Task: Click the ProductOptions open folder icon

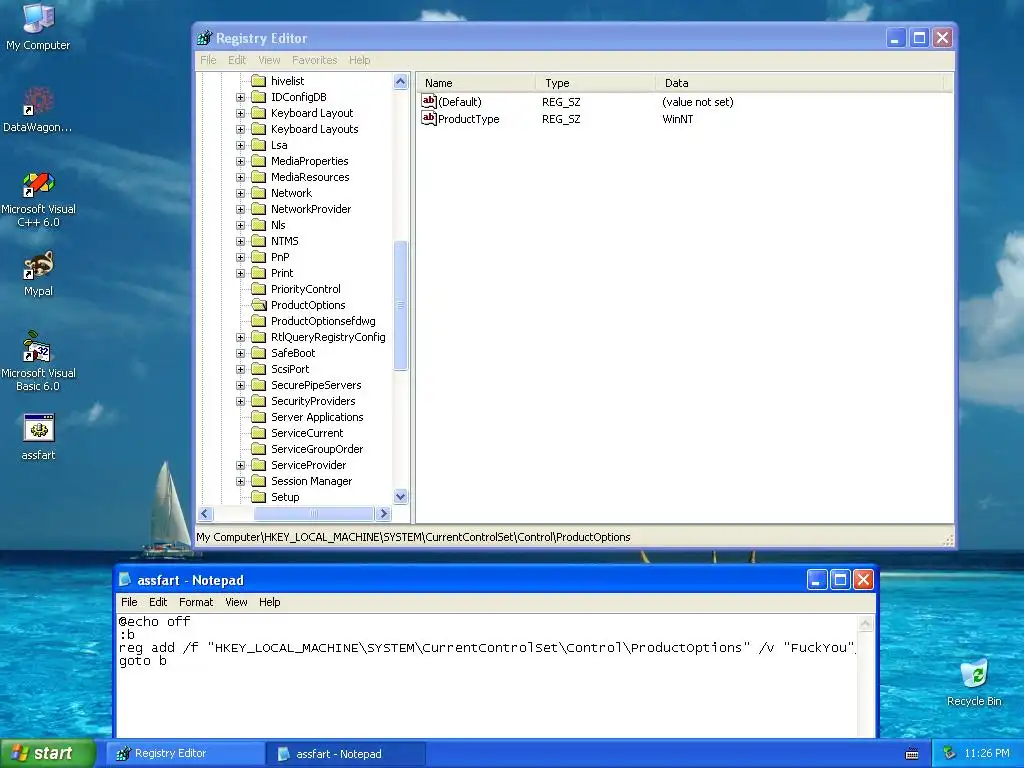Action: point(259,305)
